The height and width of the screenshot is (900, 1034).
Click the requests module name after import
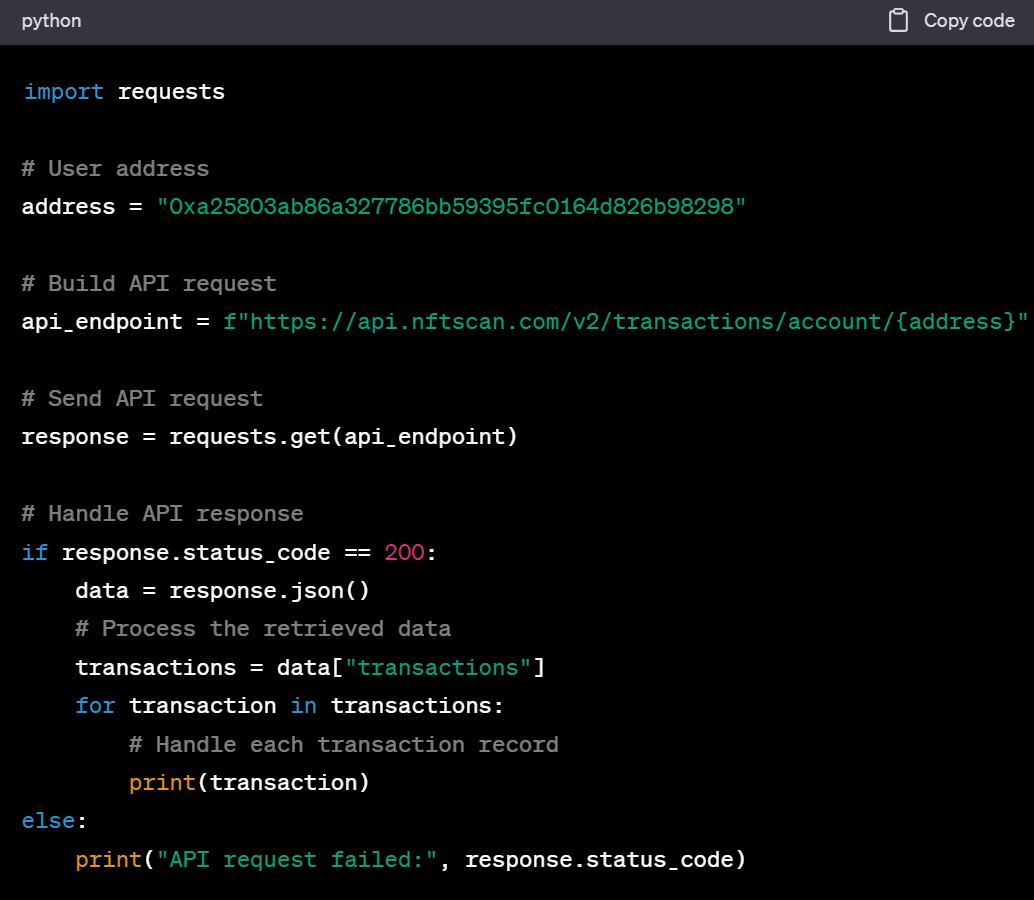tap(171, 92)
